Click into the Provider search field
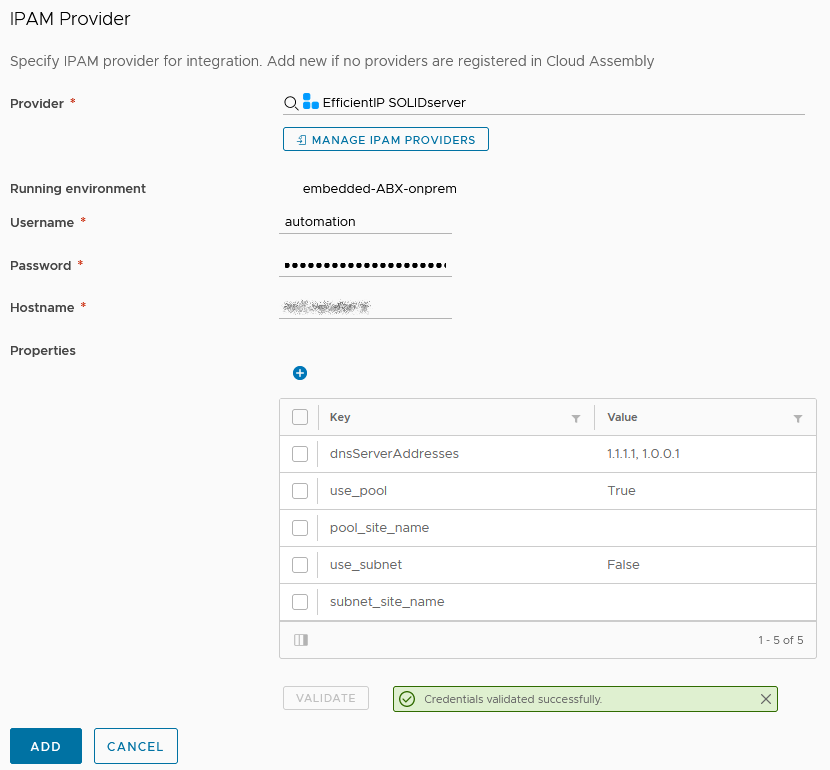The height and width of the screenshot is (770, 830). point(544,103)
